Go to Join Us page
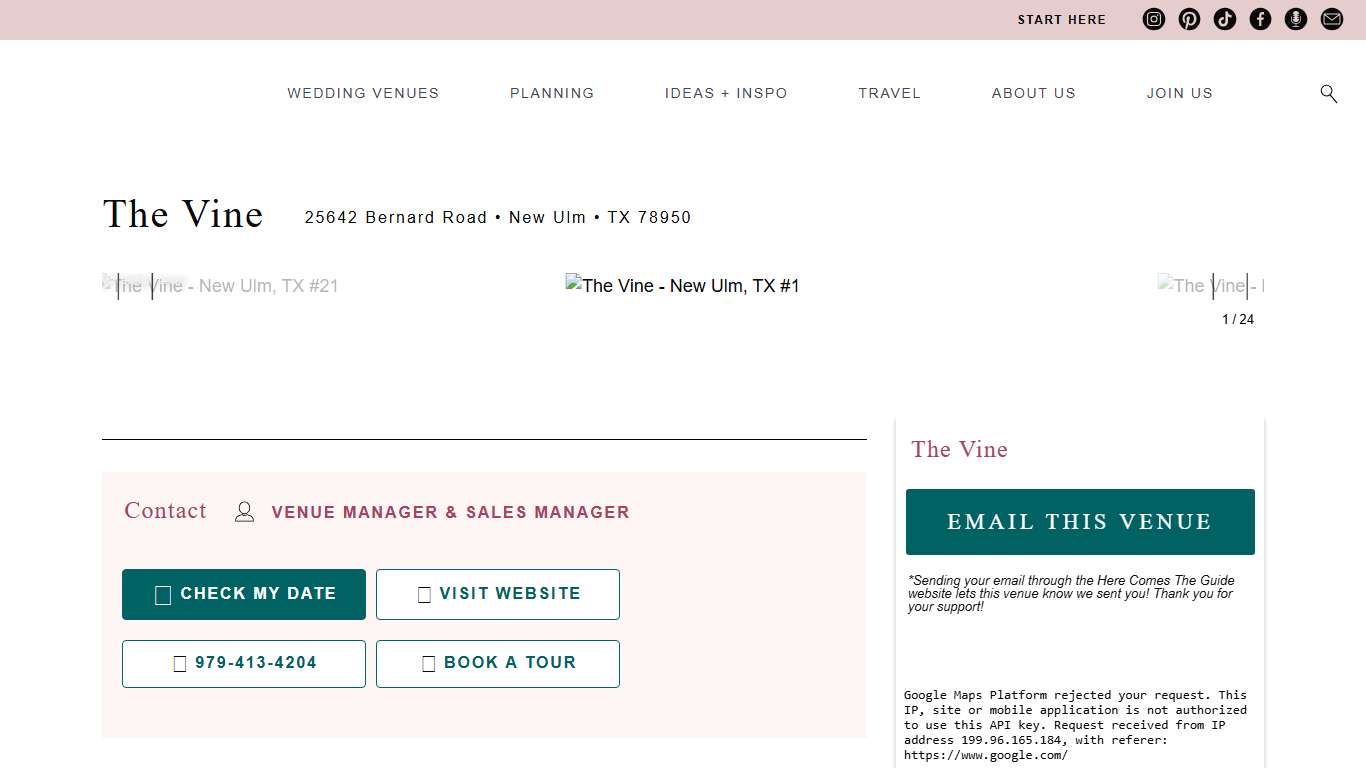 1179,93
